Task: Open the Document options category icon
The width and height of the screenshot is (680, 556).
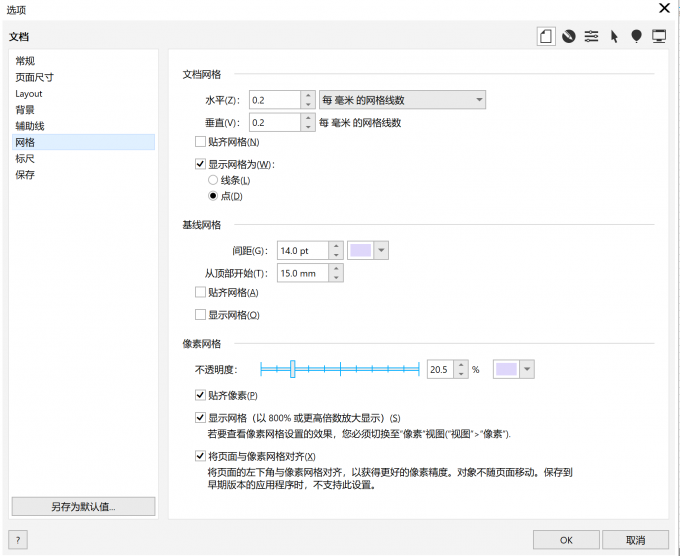Action: coord(546,36)
